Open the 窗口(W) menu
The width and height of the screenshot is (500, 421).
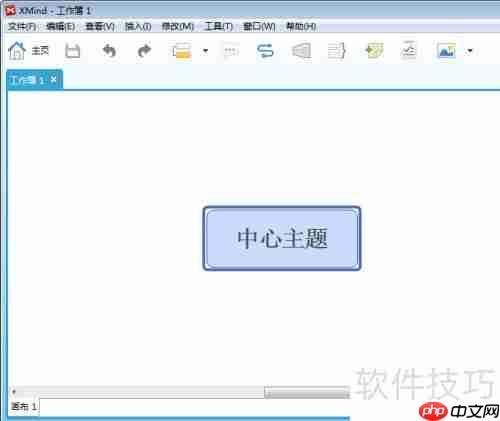[259, 26]
